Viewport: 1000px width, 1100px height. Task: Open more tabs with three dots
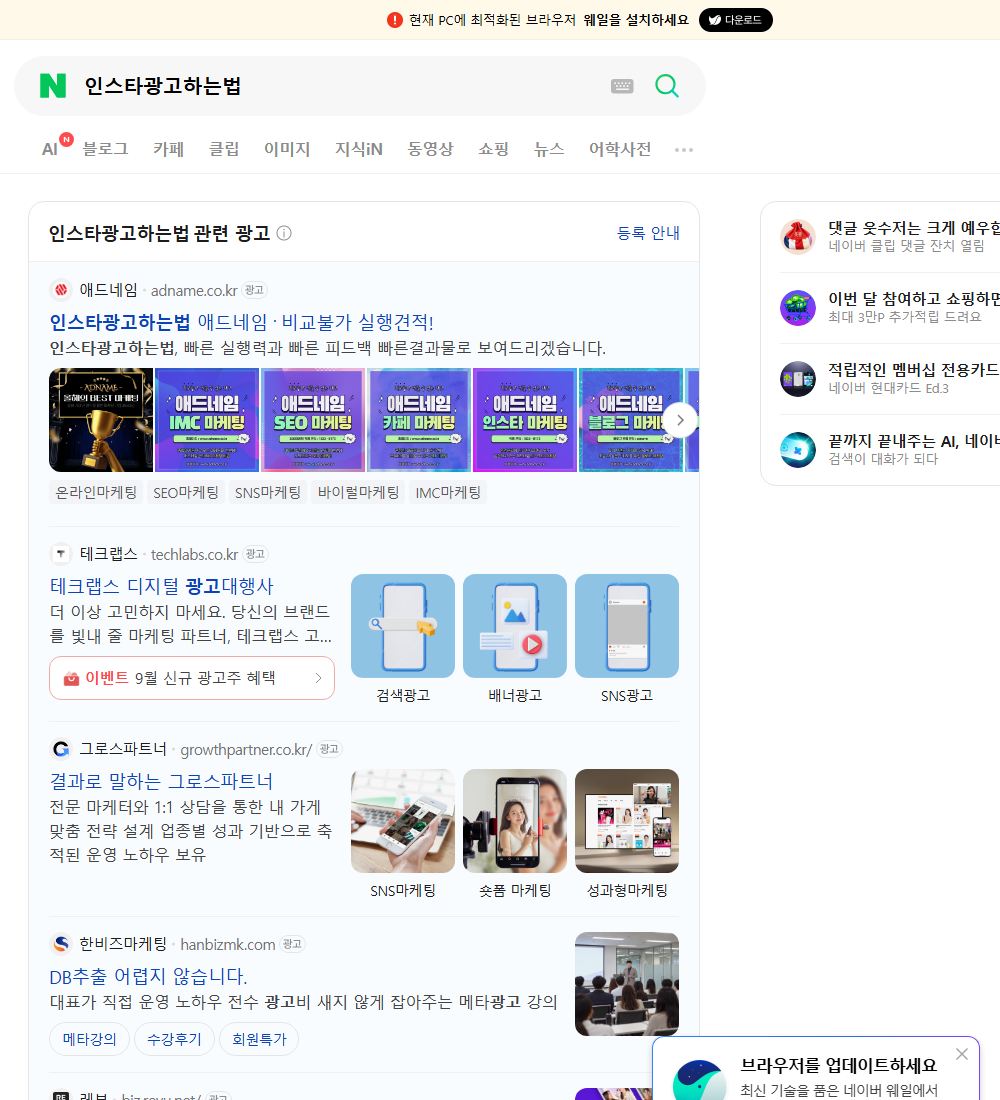pyautogui.click(x=684, y=149)
